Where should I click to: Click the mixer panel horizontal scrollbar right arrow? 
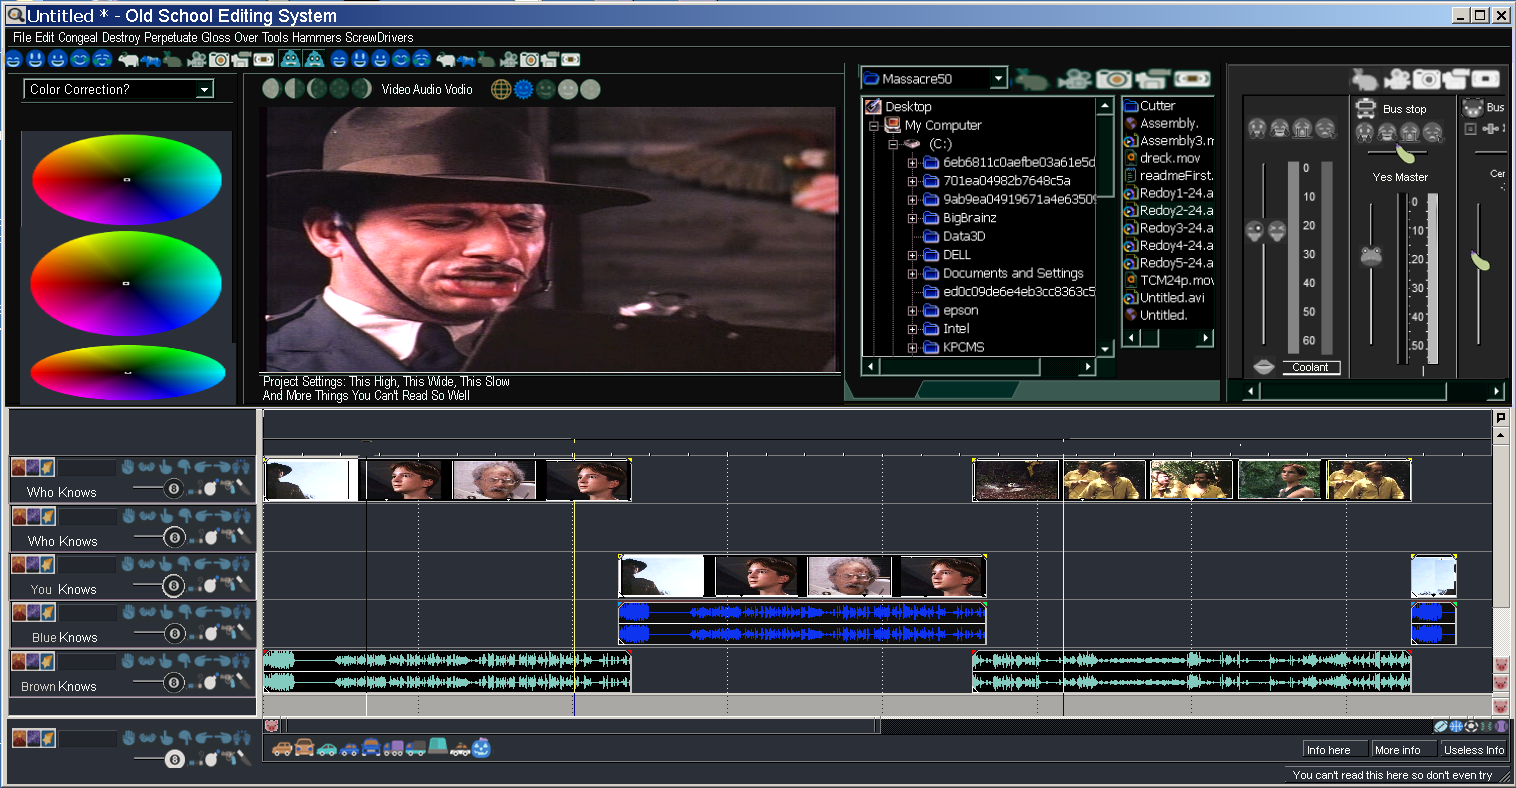pyautogui.click(x=1496, y=391)
